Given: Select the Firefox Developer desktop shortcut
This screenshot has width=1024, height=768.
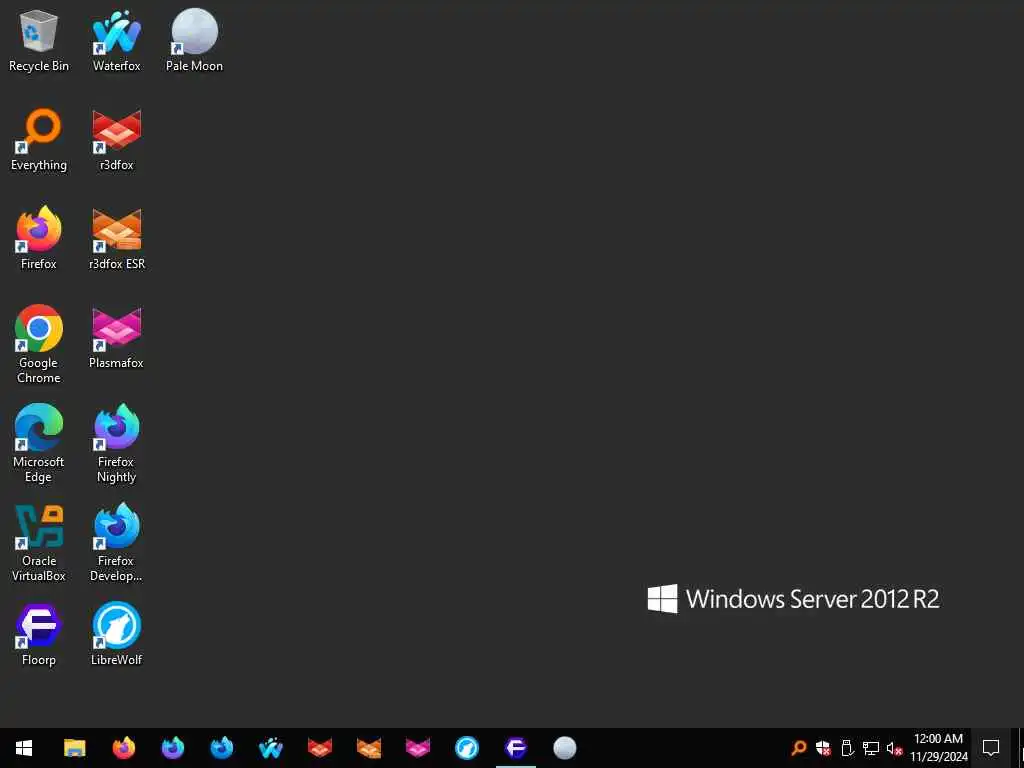Looking at the screenshot, I should [116, 543].
